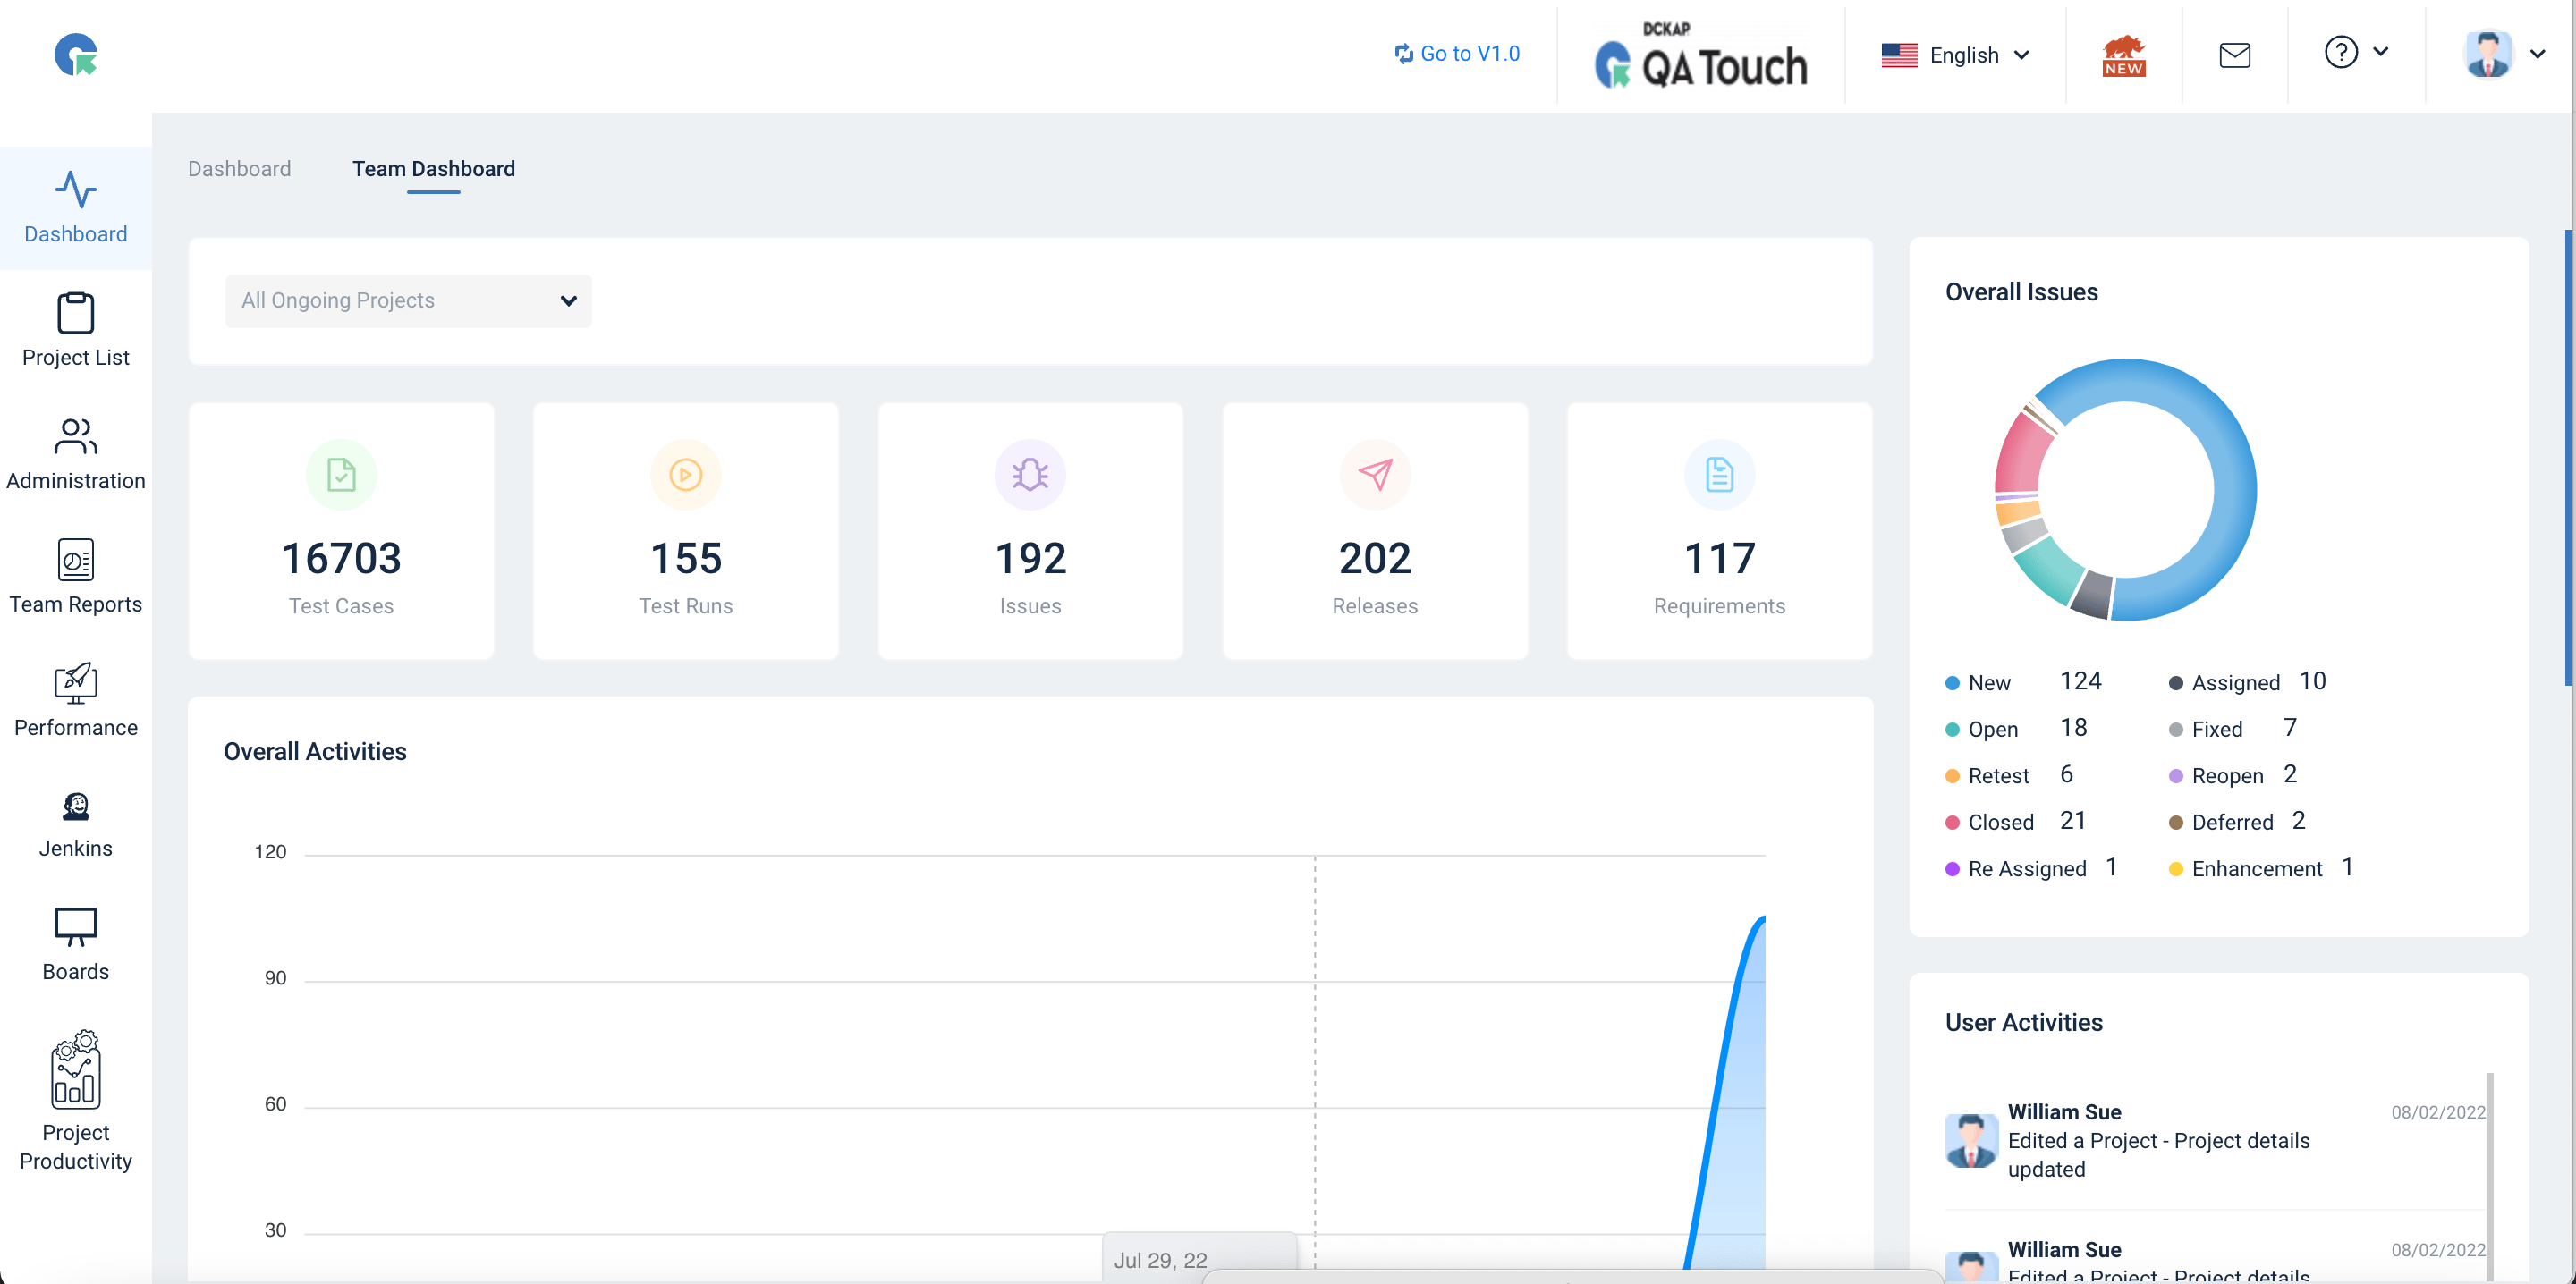Select the Team Dashboard tab
The image size is (2576, 1284).
[x=433, y=169]
